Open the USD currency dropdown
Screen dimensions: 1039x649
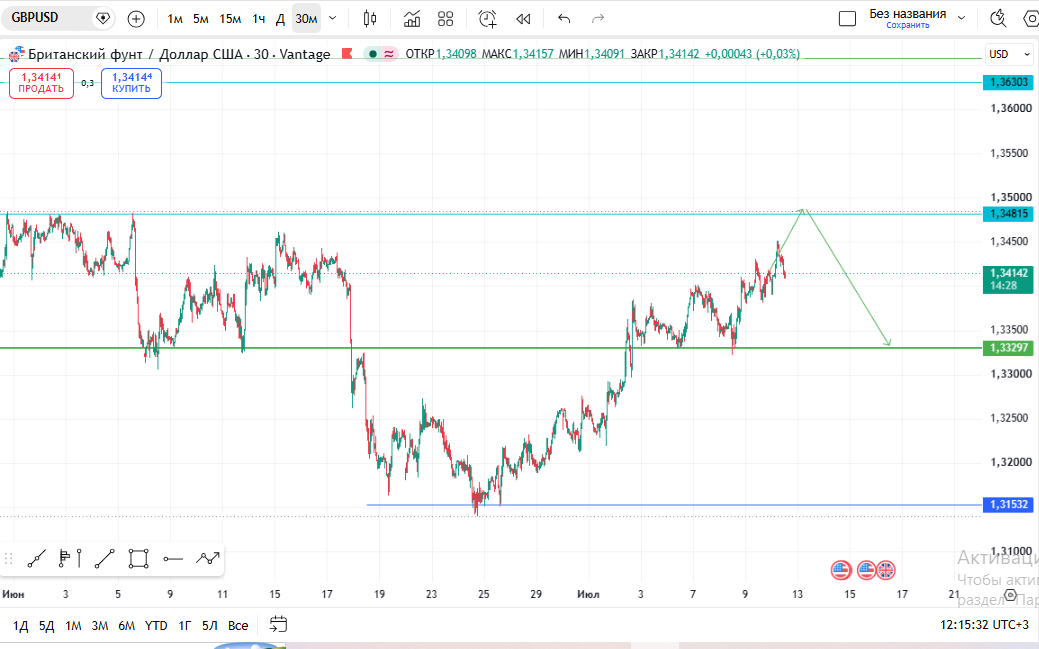coord(1010,54)
